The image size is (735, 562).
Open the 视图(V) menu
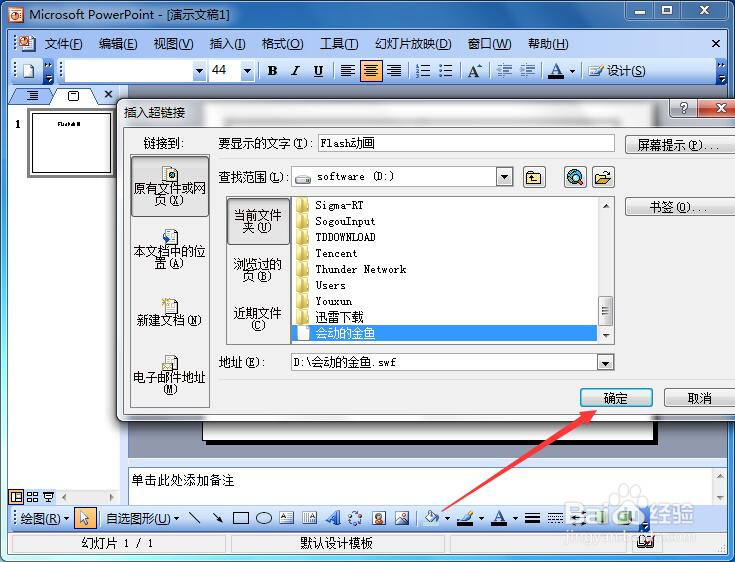tap(173, 44)
